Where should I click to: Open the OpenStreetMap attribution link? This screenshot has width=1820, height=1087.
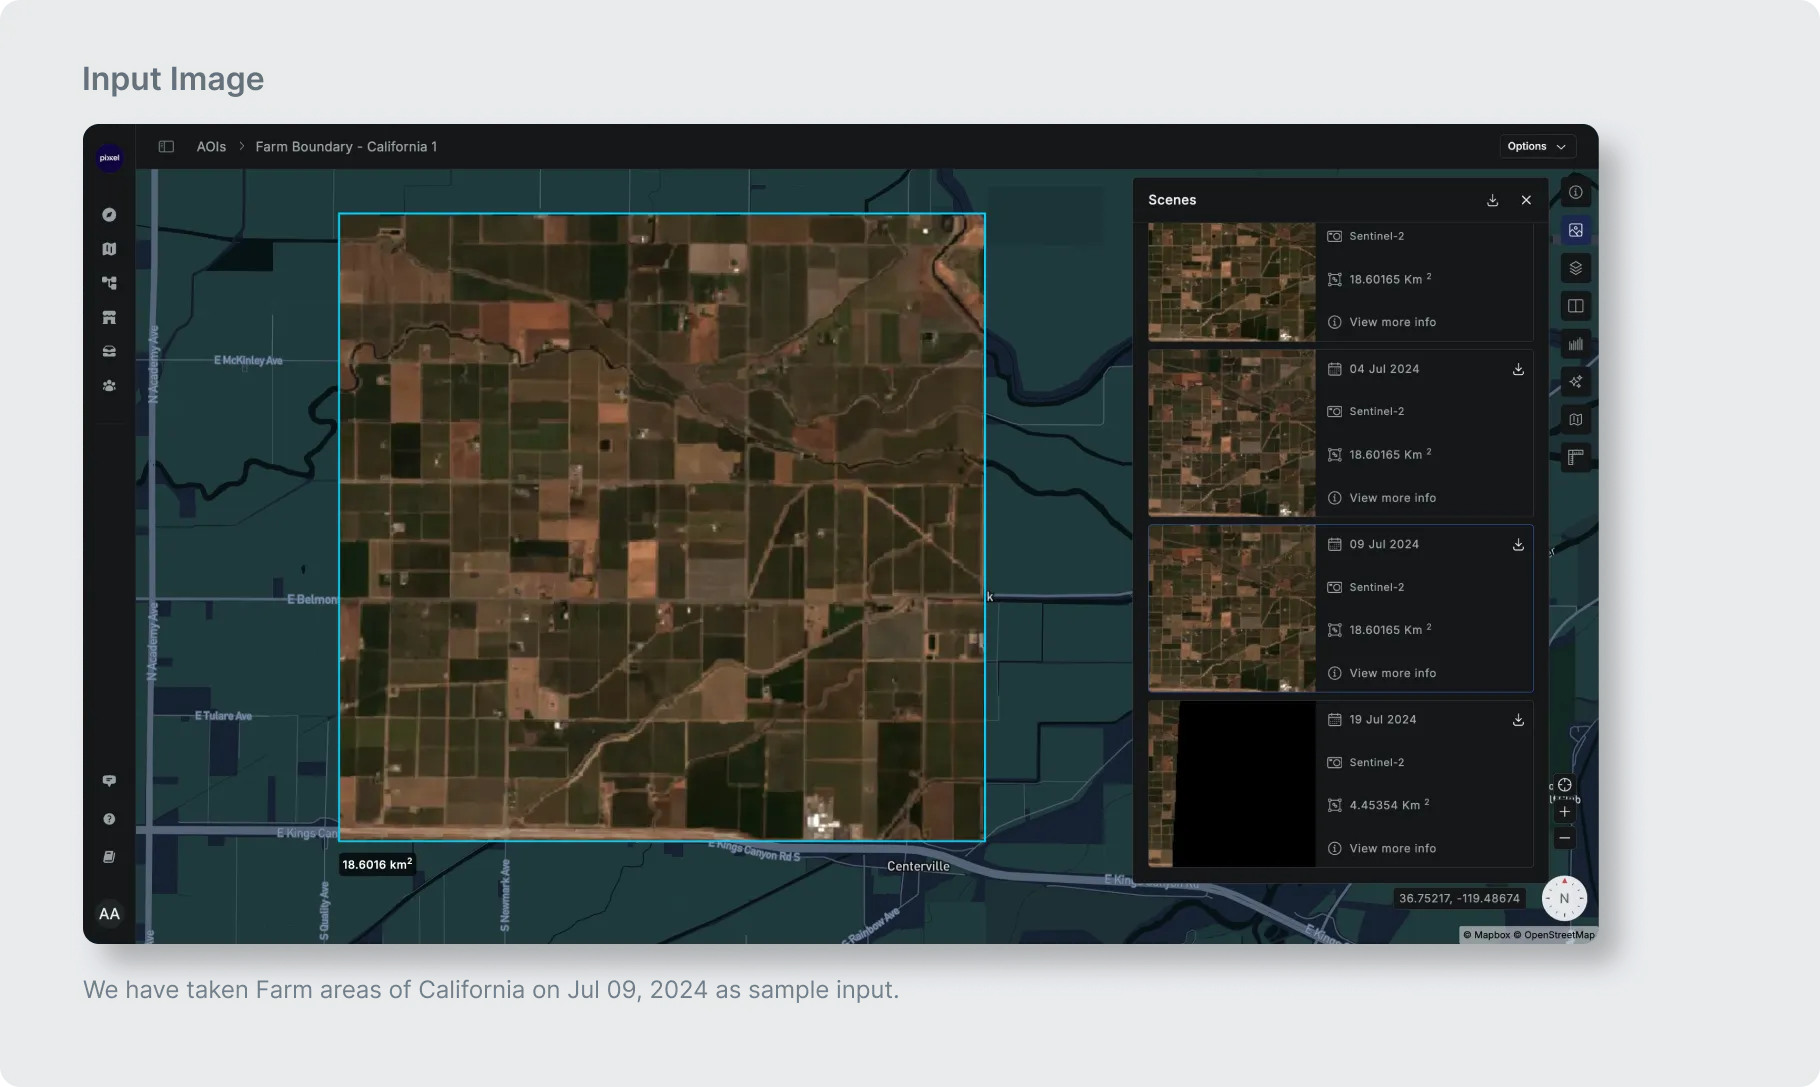(1554, 935)
